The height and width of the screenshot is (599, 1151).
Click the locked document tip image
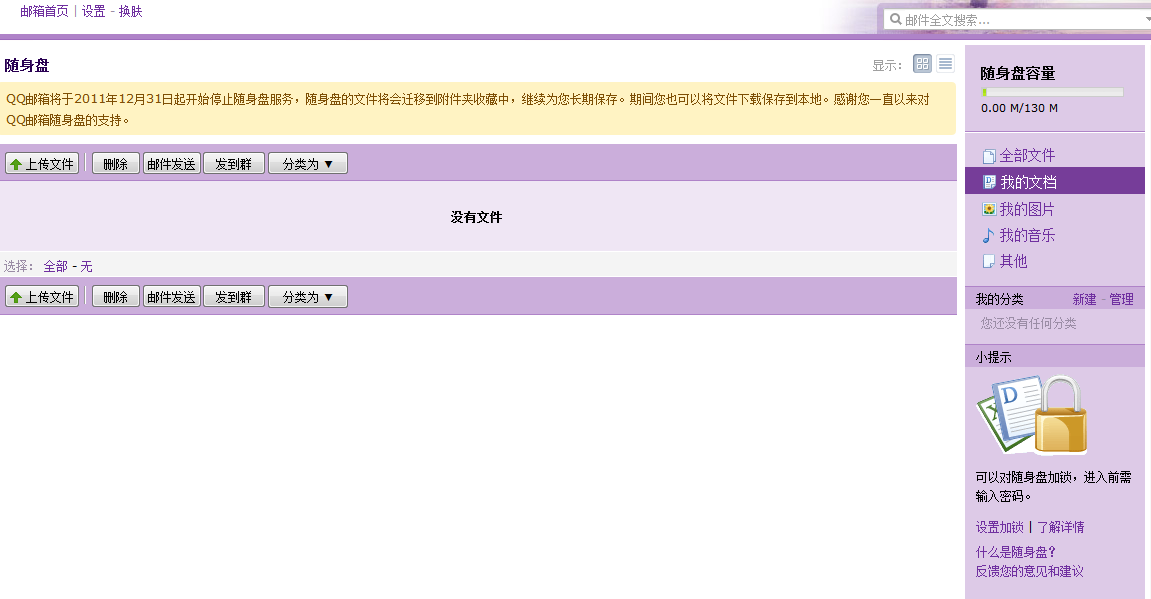pyautogui.click(x=1031, y=415)
